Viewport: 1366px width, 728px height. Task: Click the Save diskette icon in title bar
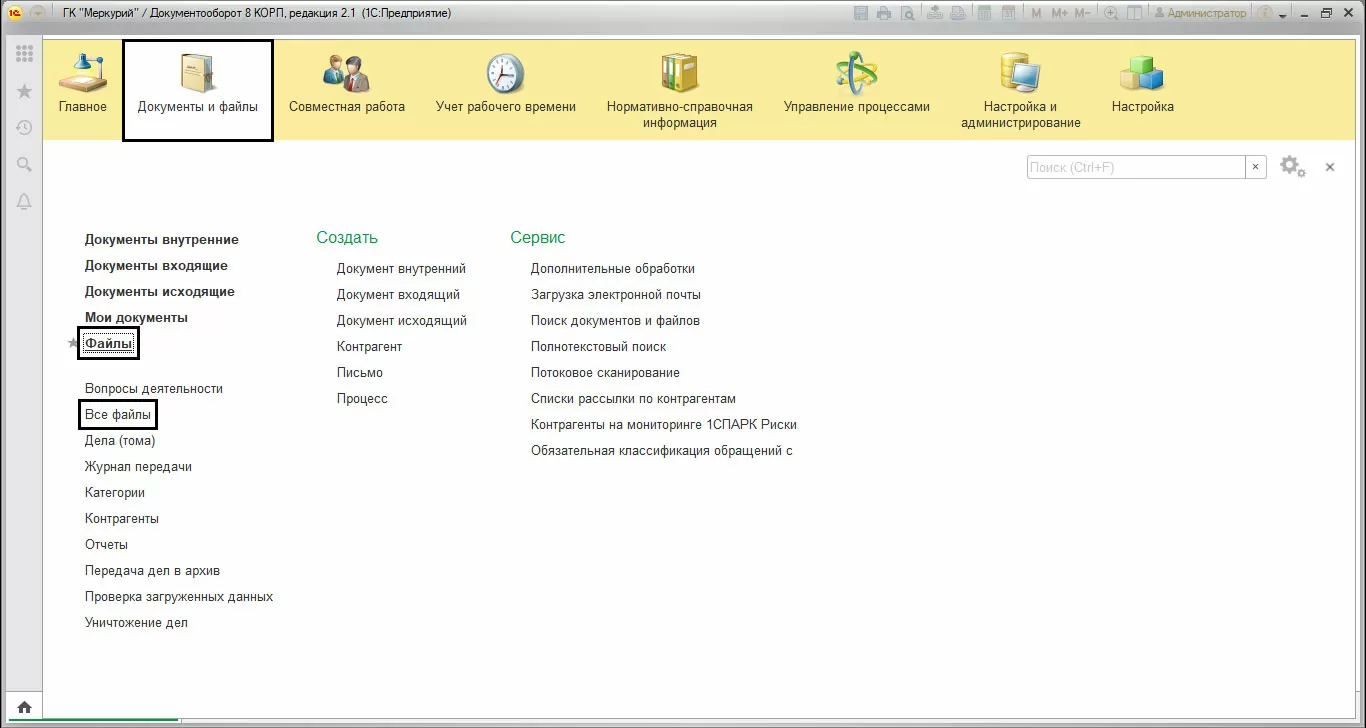862,14
